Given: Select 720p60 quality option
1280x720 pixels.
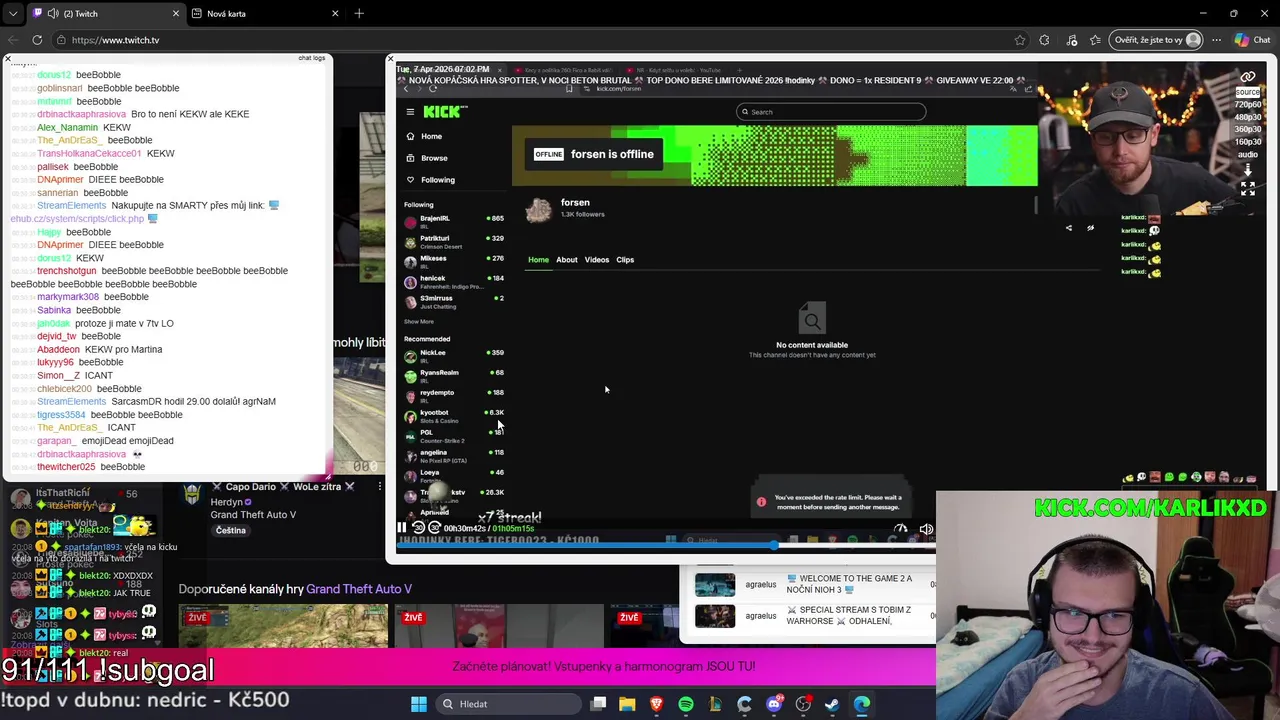Looking at the screenshot, I should point(1247,104).
